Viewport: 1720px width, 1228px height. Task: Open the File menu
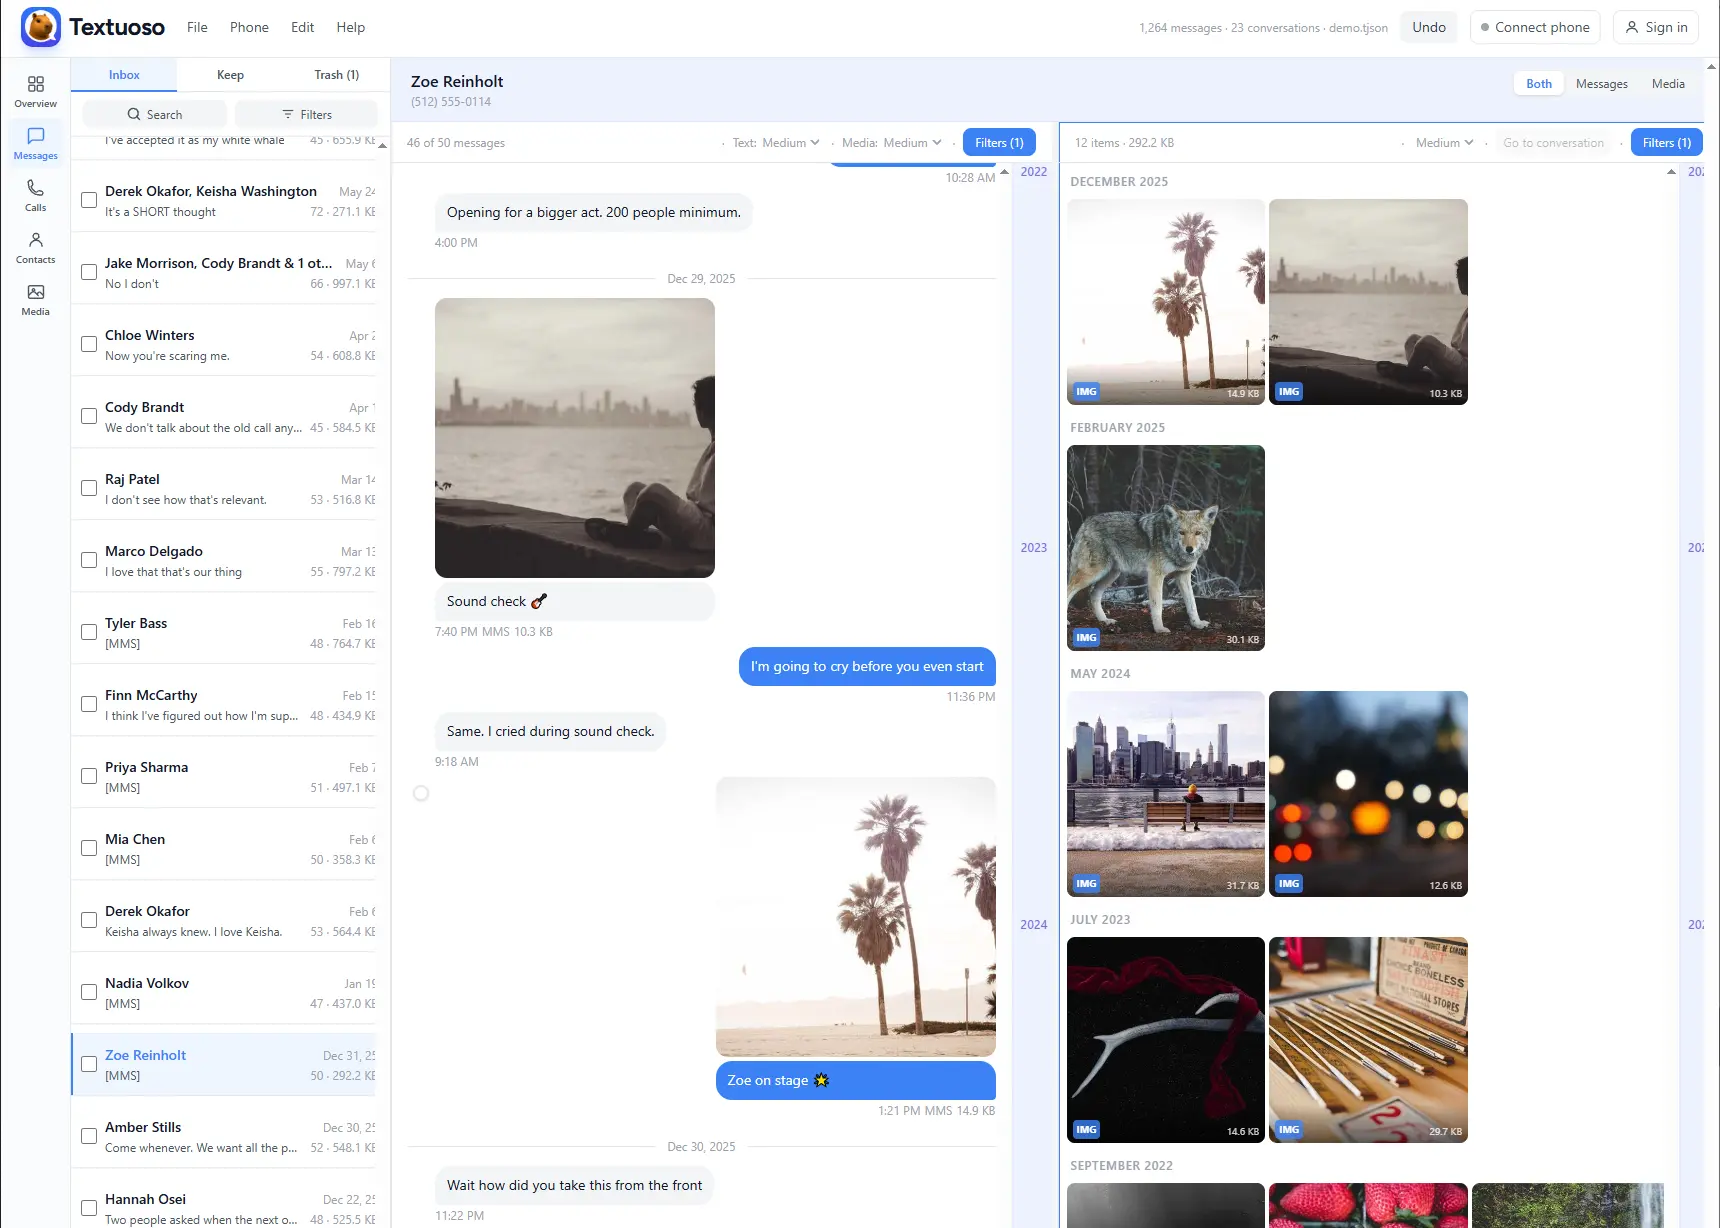coord(197,27)
